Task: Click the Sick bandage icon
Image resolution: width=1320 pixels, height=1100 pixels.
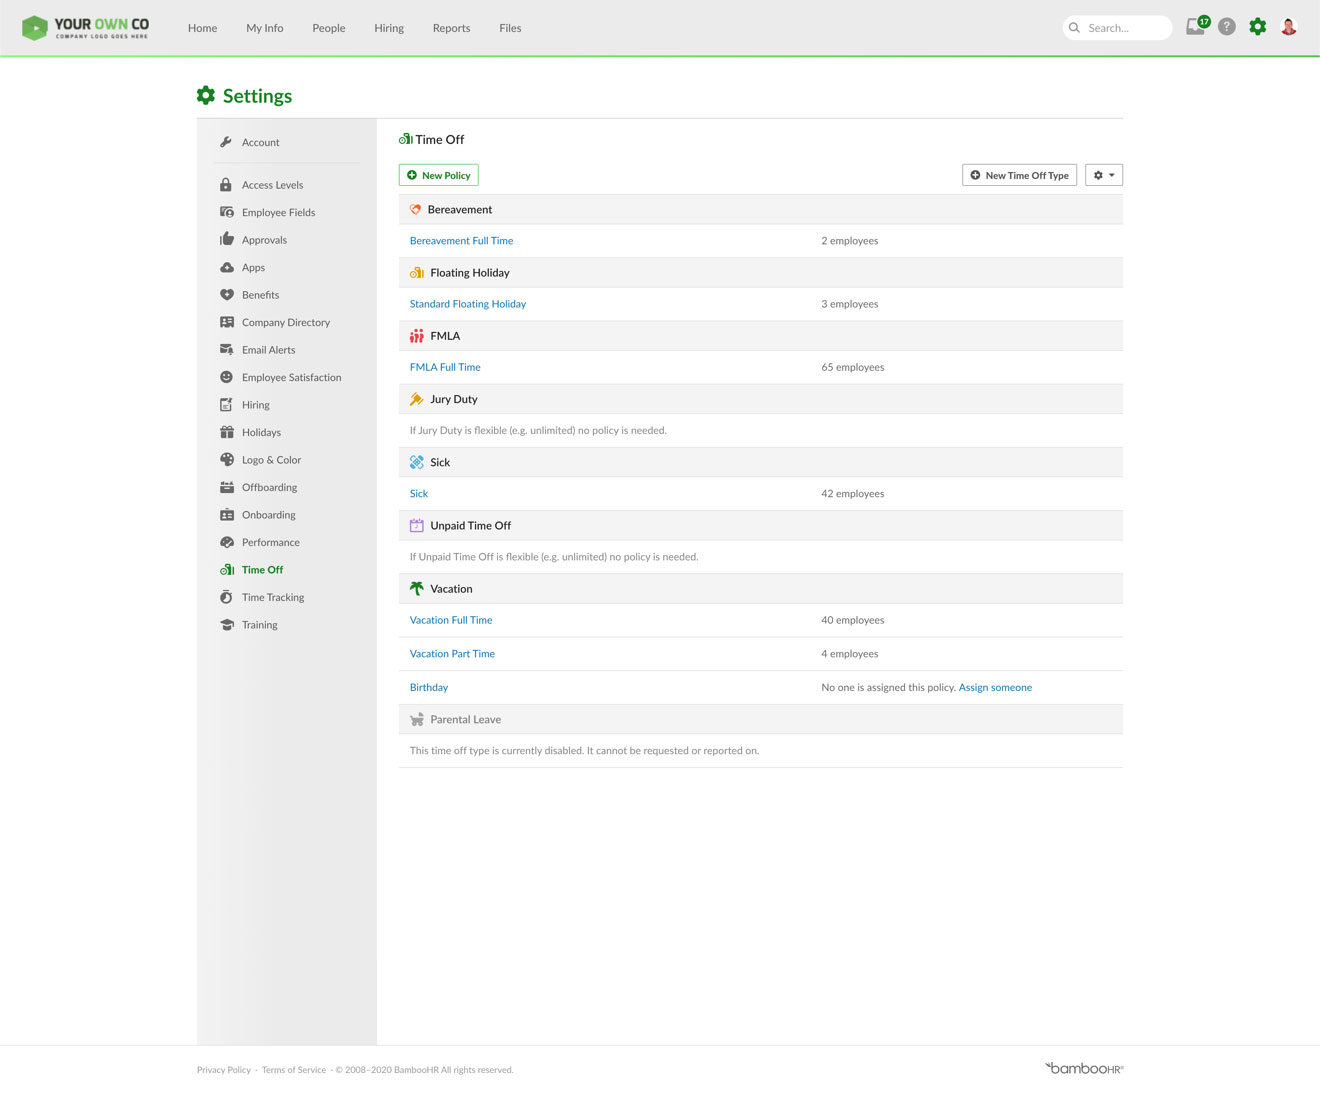Action: tap(417, 462)
